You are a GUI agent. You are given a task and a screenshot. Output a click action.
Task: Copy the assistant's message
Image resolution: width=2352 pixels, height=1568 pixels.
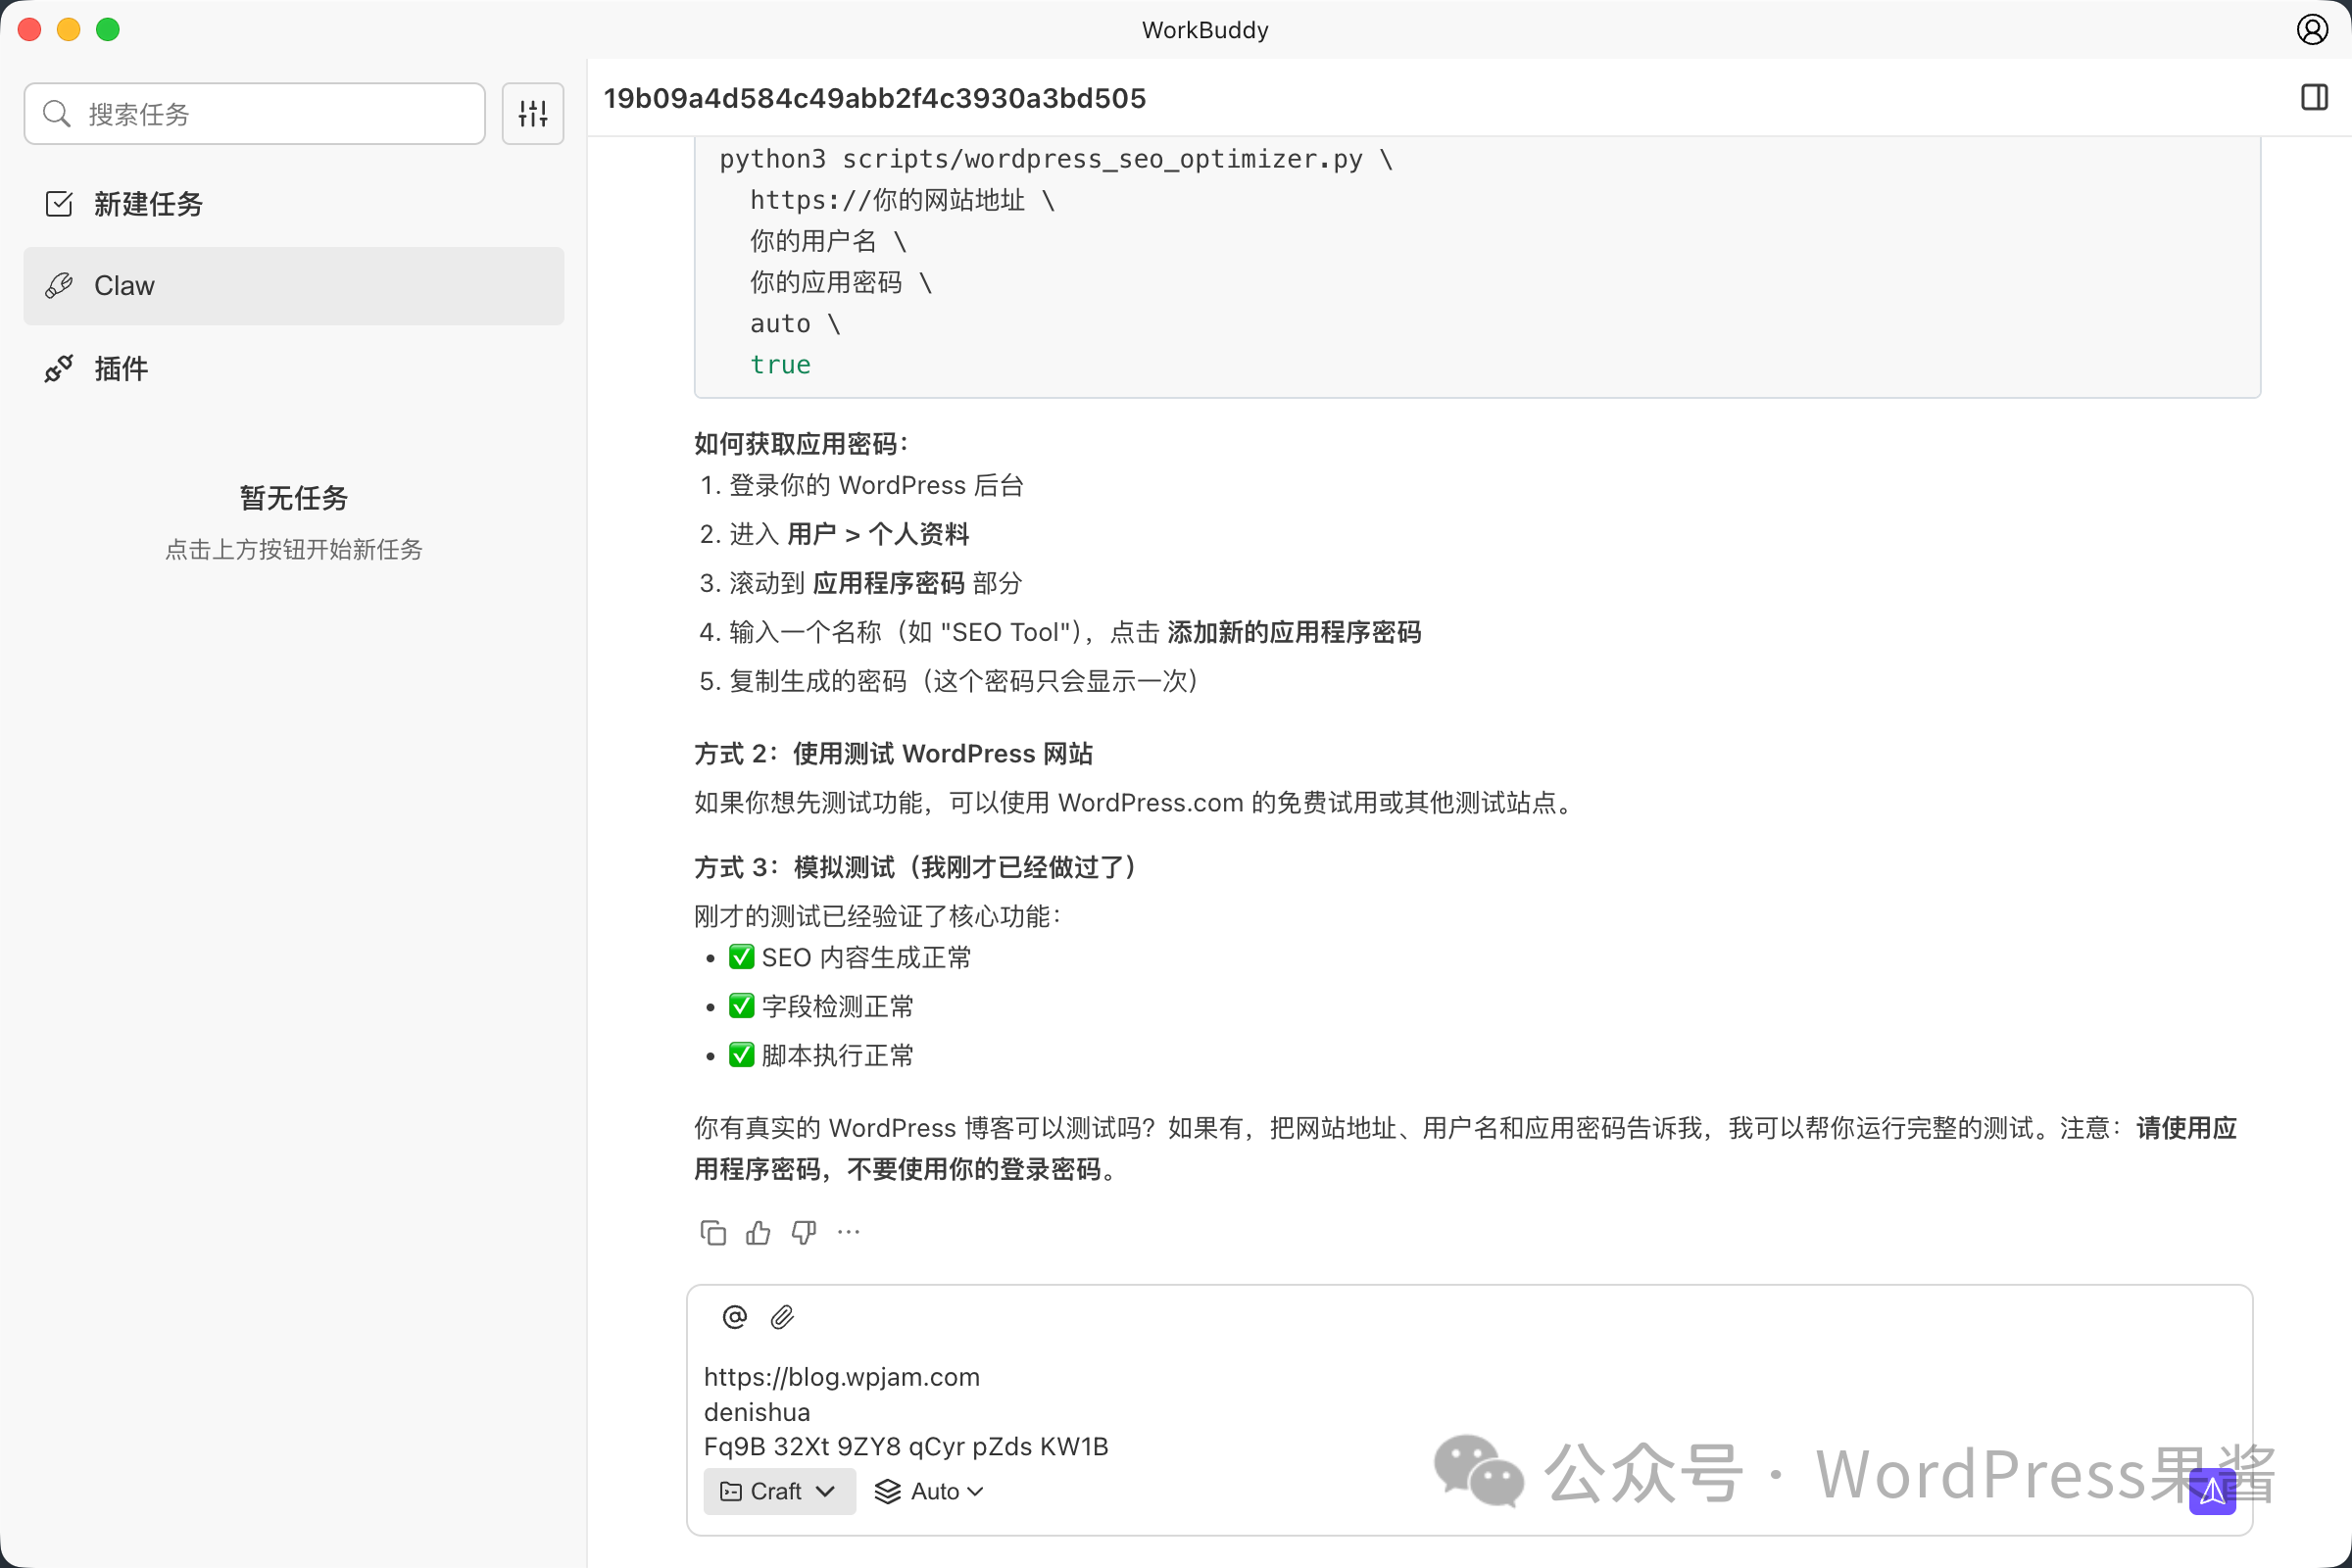click(x=712, y=1232)
